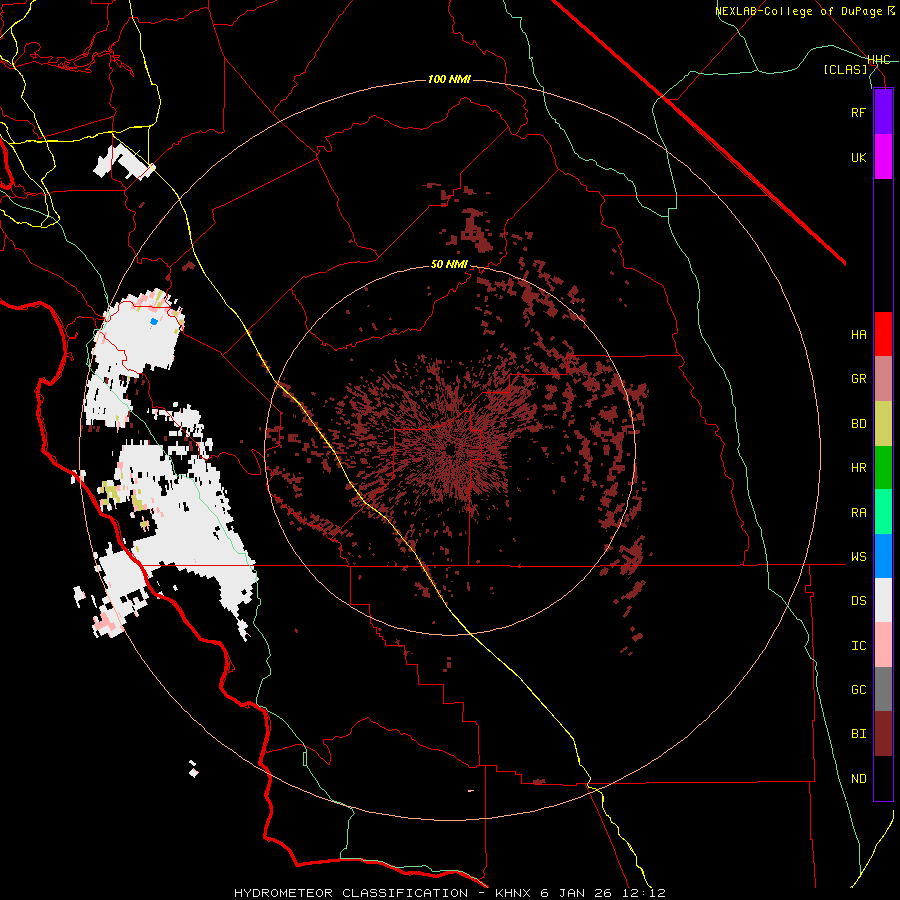
Task: Click the RF legend label
Action: pyautogui.click(x=858, y=112)
